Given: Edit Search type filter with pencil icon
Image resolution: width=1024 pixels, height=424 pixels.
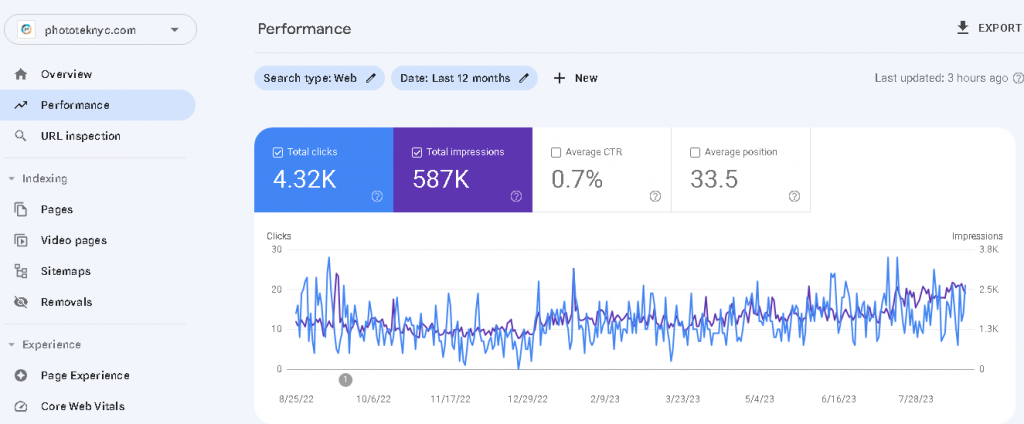Looking at the screenshot, I should (x=370, y=78).
